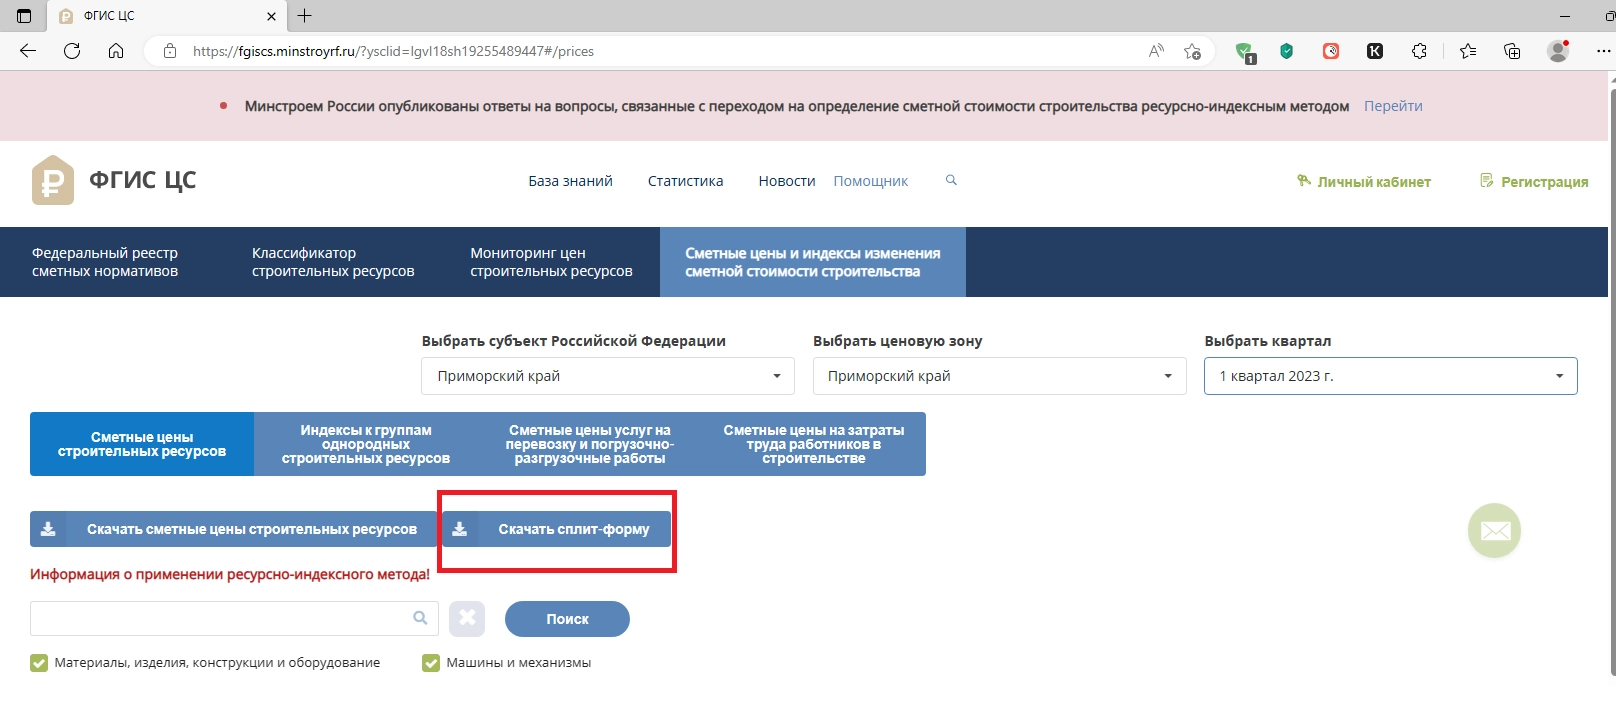1616x726 pixels.
Task: Clear search with the X icon
Action: click(467, 619)
